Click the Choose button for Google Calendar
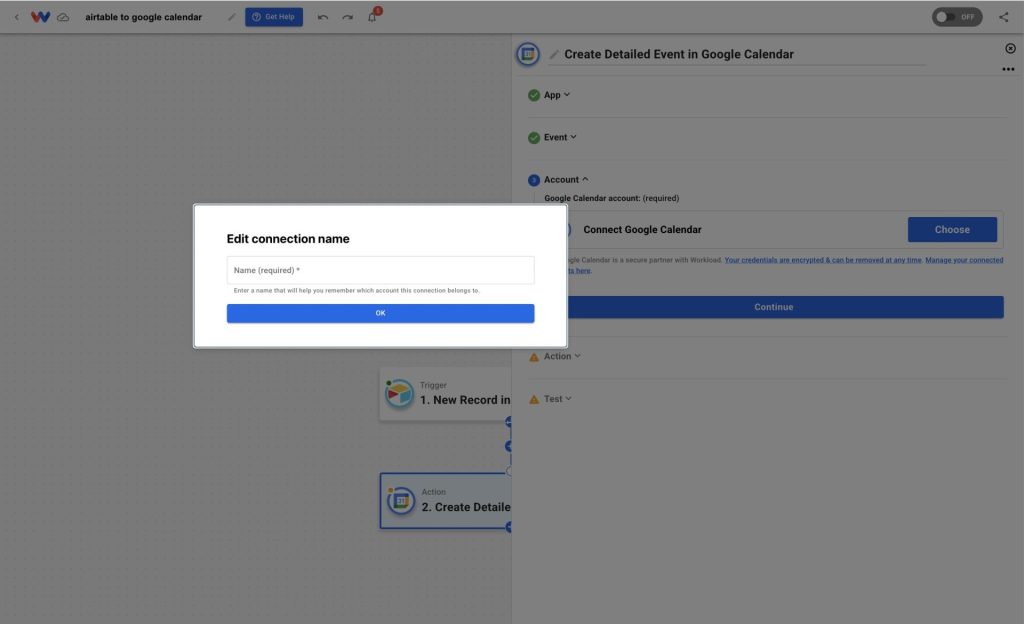1024x624 pixels. 952,230
